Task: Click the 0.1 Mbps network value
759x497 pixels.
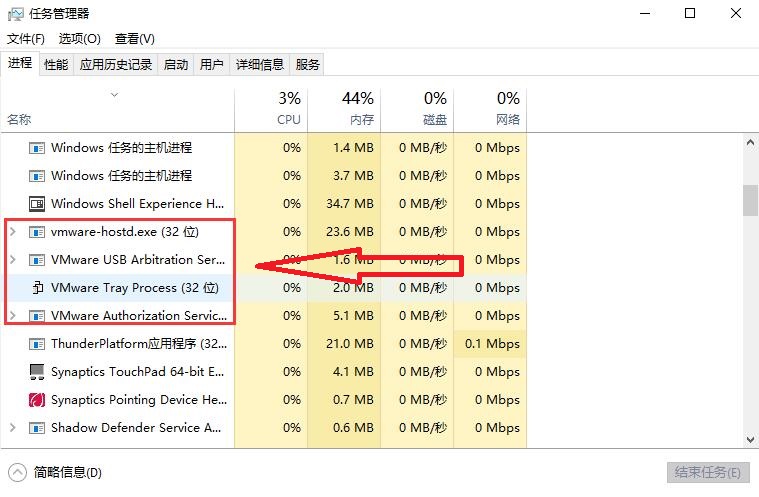Action: pos(492,344)
